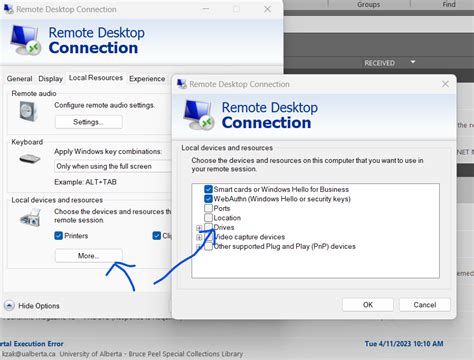
Task: Click the remote audio speaker icon
Action: point(27,111)
